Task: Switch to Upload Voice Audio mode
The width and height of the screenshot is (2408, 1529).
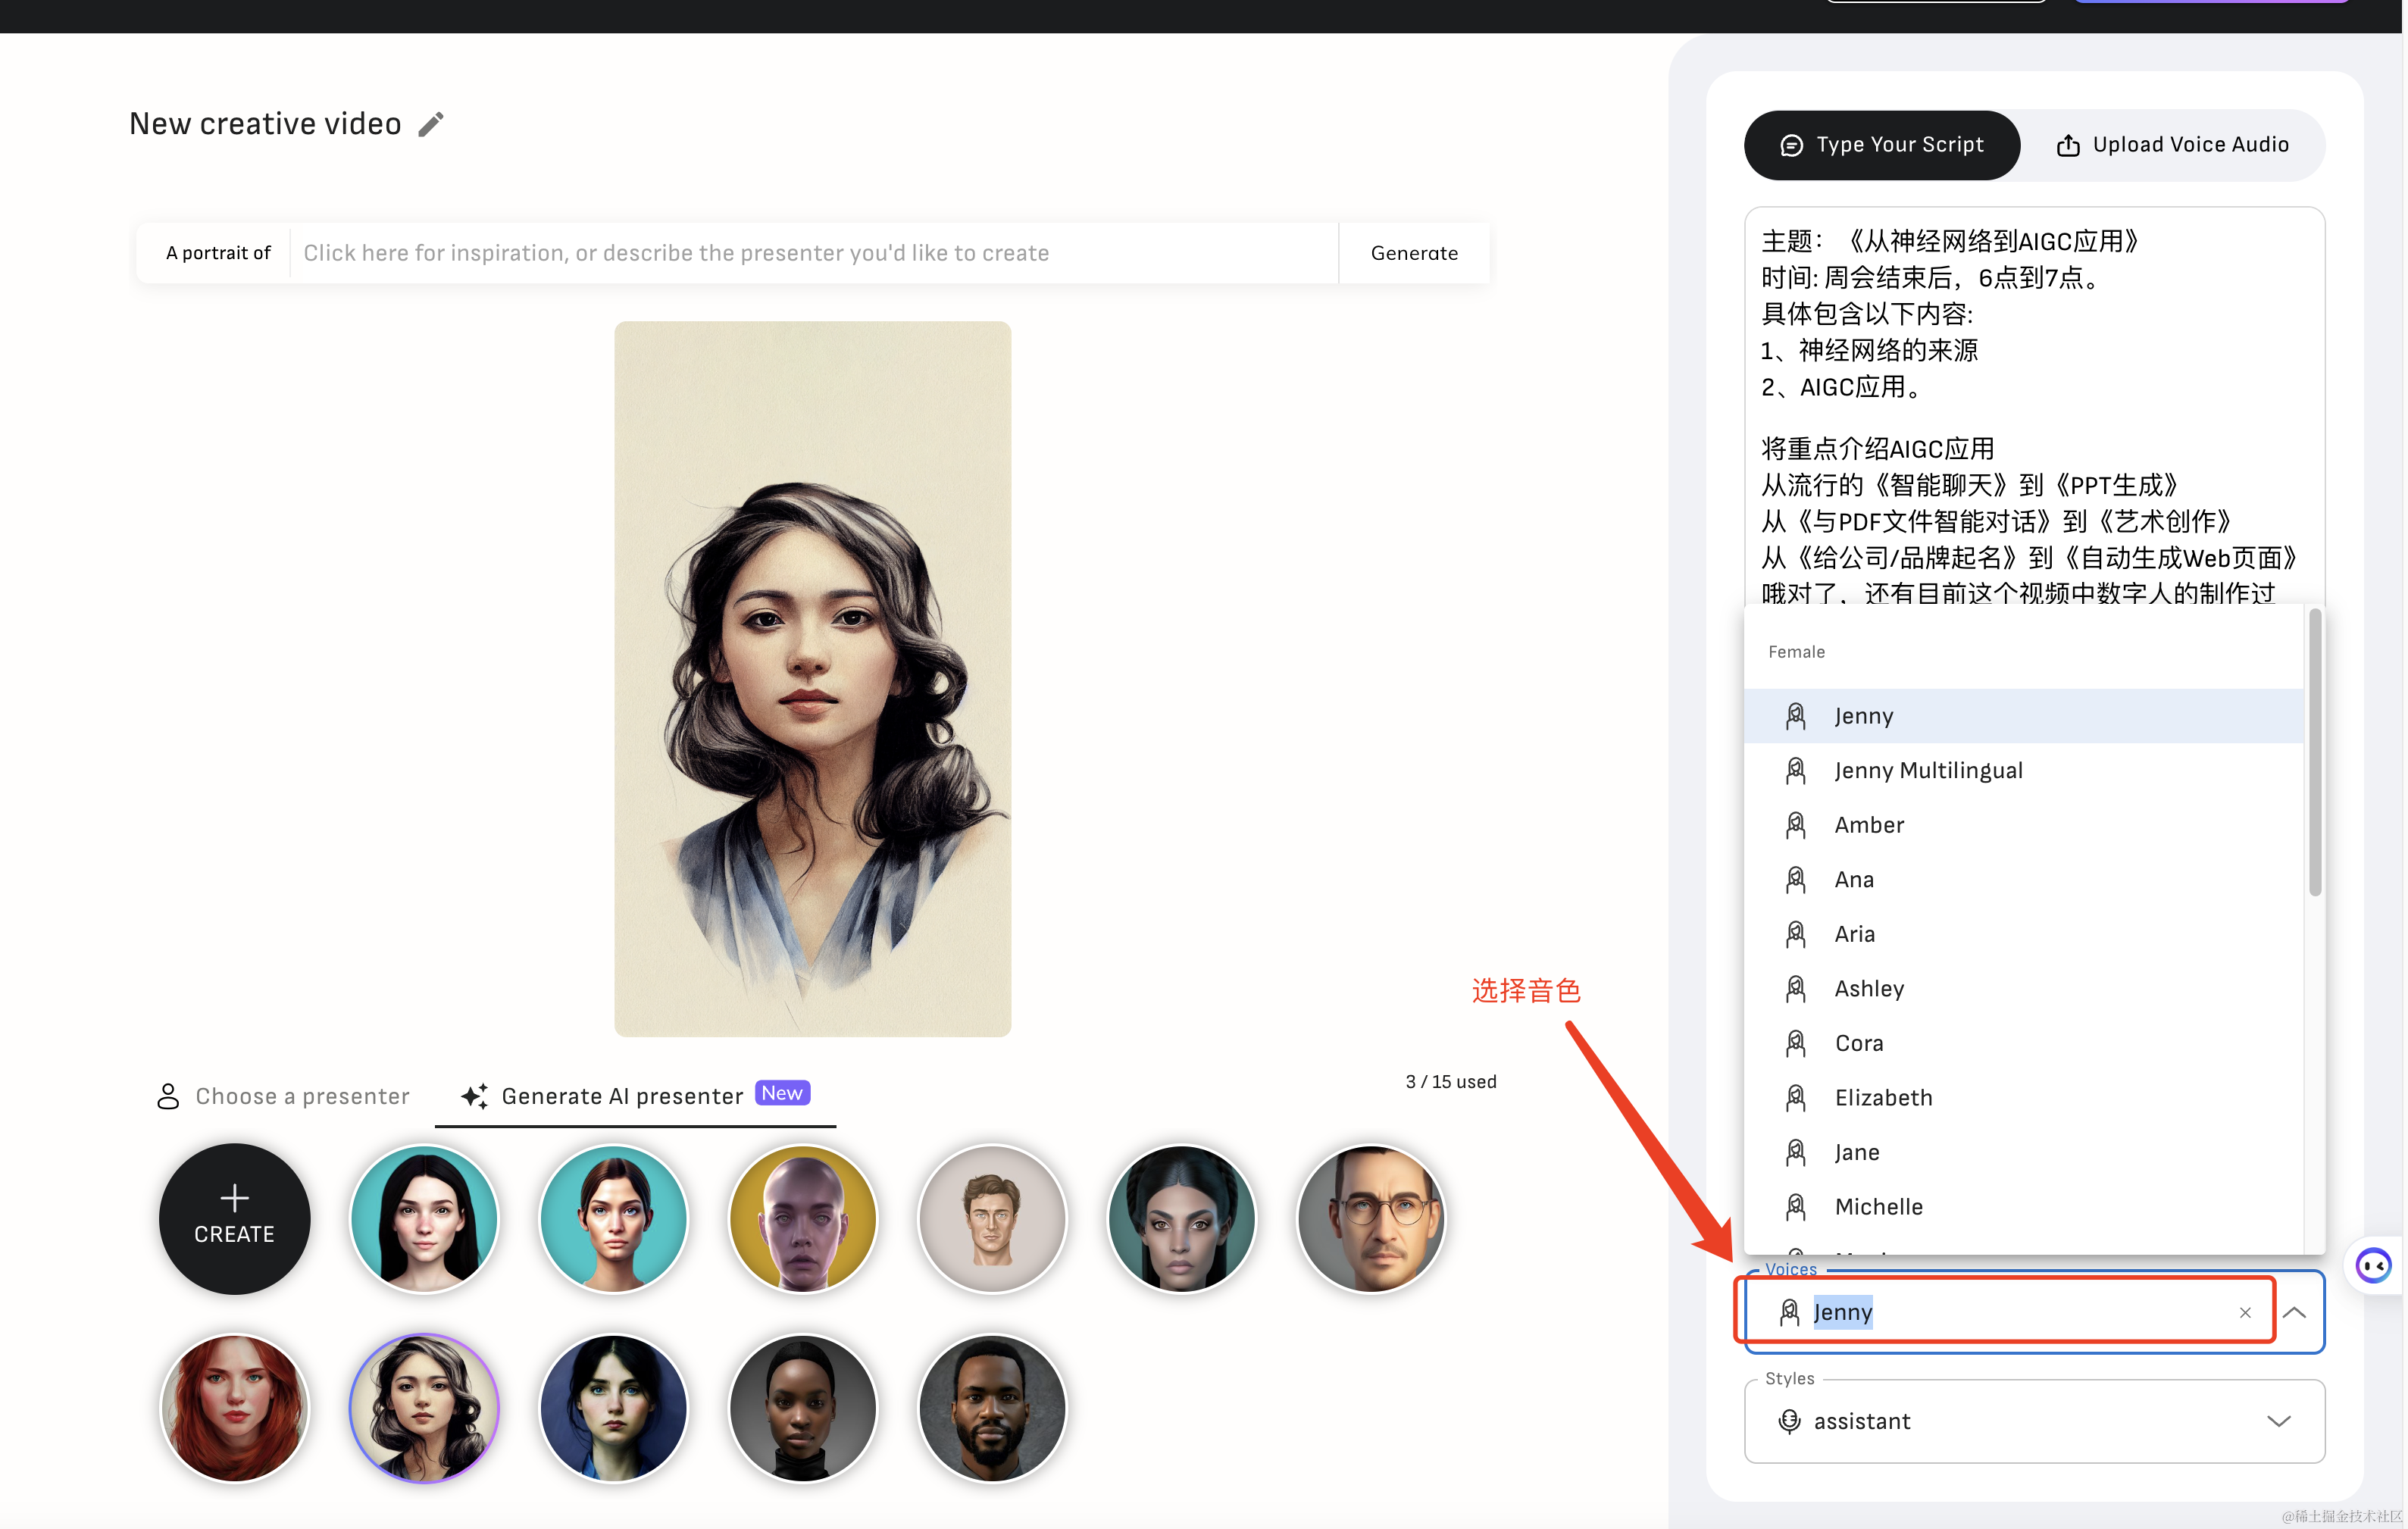Action: tap(2172, 145)
